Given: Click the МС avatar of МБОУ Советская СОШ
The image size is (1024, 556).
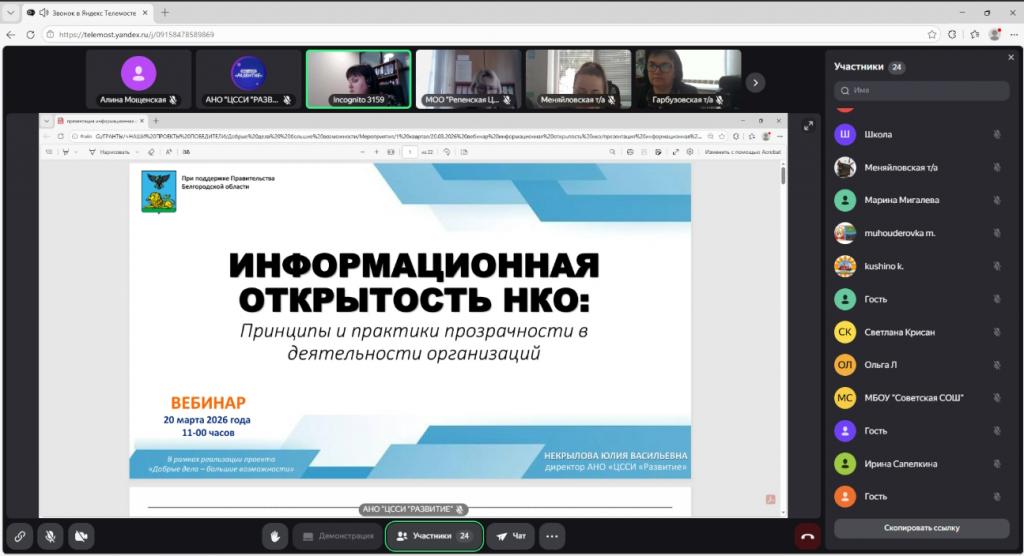Looking at the screenshot, I should 845,397.
